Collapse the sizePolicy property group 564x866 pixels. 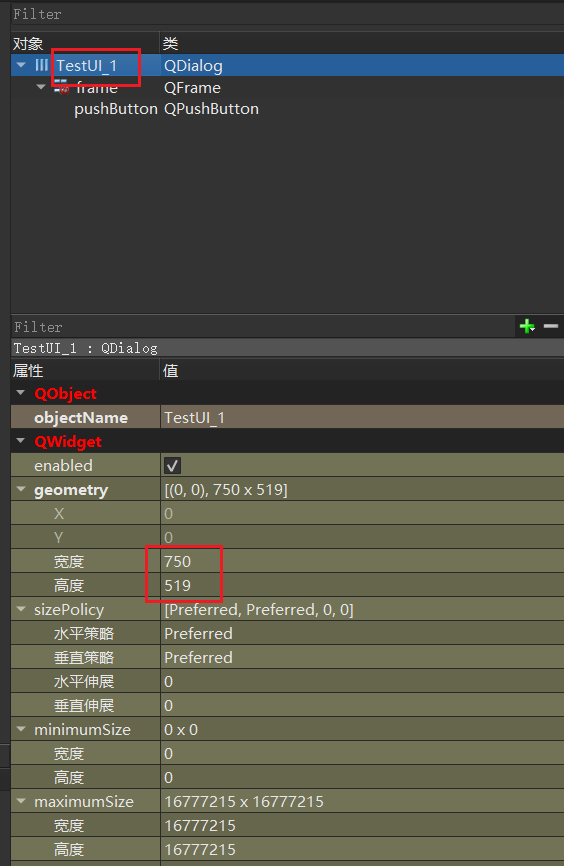pos(21,609)
